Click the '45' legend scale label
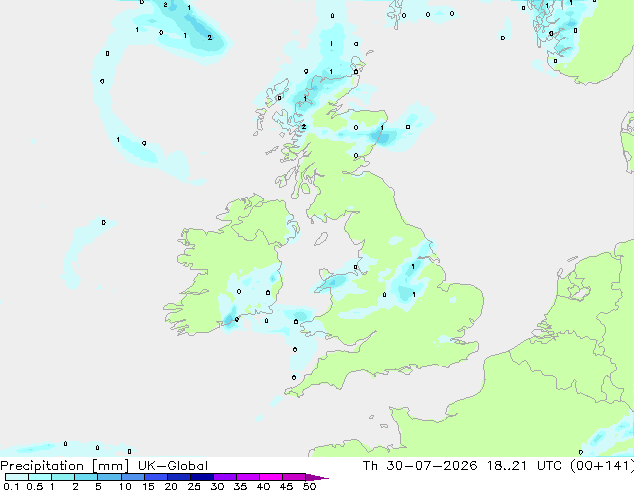This screenshot has width=634, height=490. tap(286, 486)
